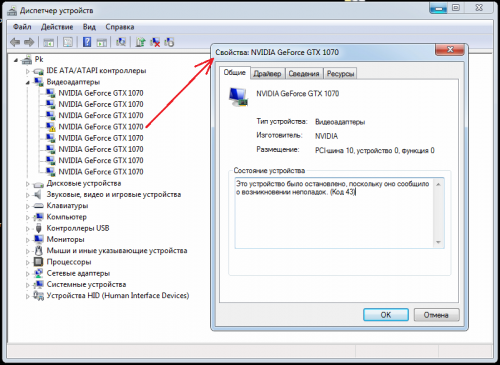Viewport: 500px width, 365px height.
Task: Open the Файл menu
Action: tap(22, 27)
